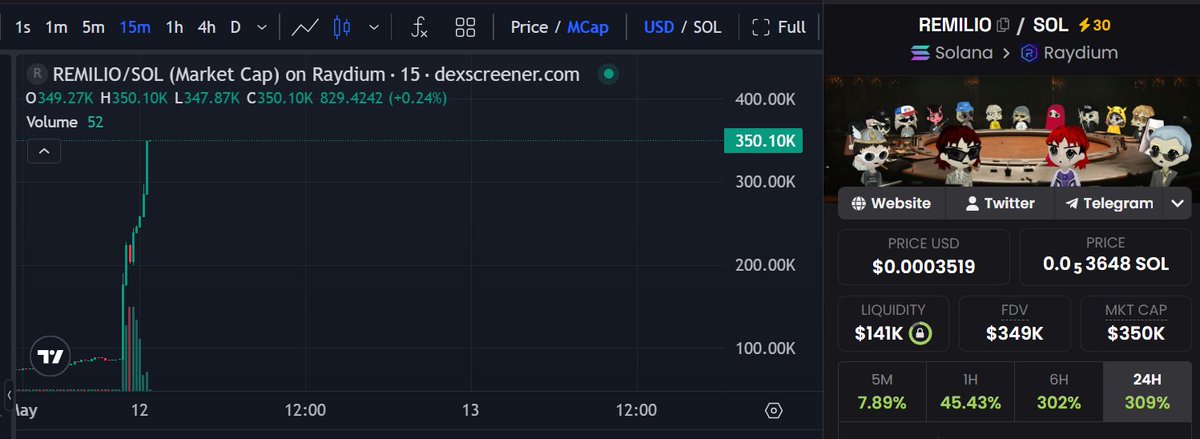
Task: Open the token Twitter link
Action: click(1000, 203)
